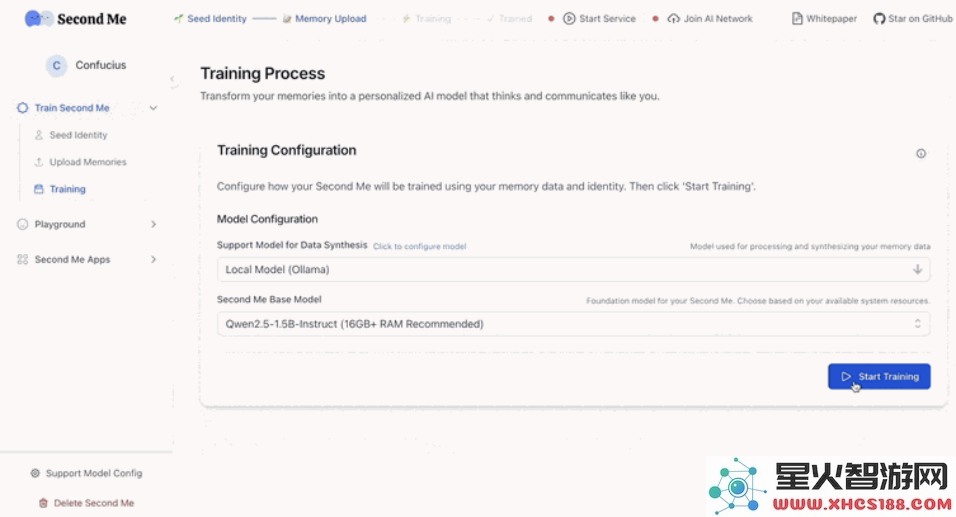Click the Train Second Me menu label
This screenshot has height=517, width=956.
[72, 108]
